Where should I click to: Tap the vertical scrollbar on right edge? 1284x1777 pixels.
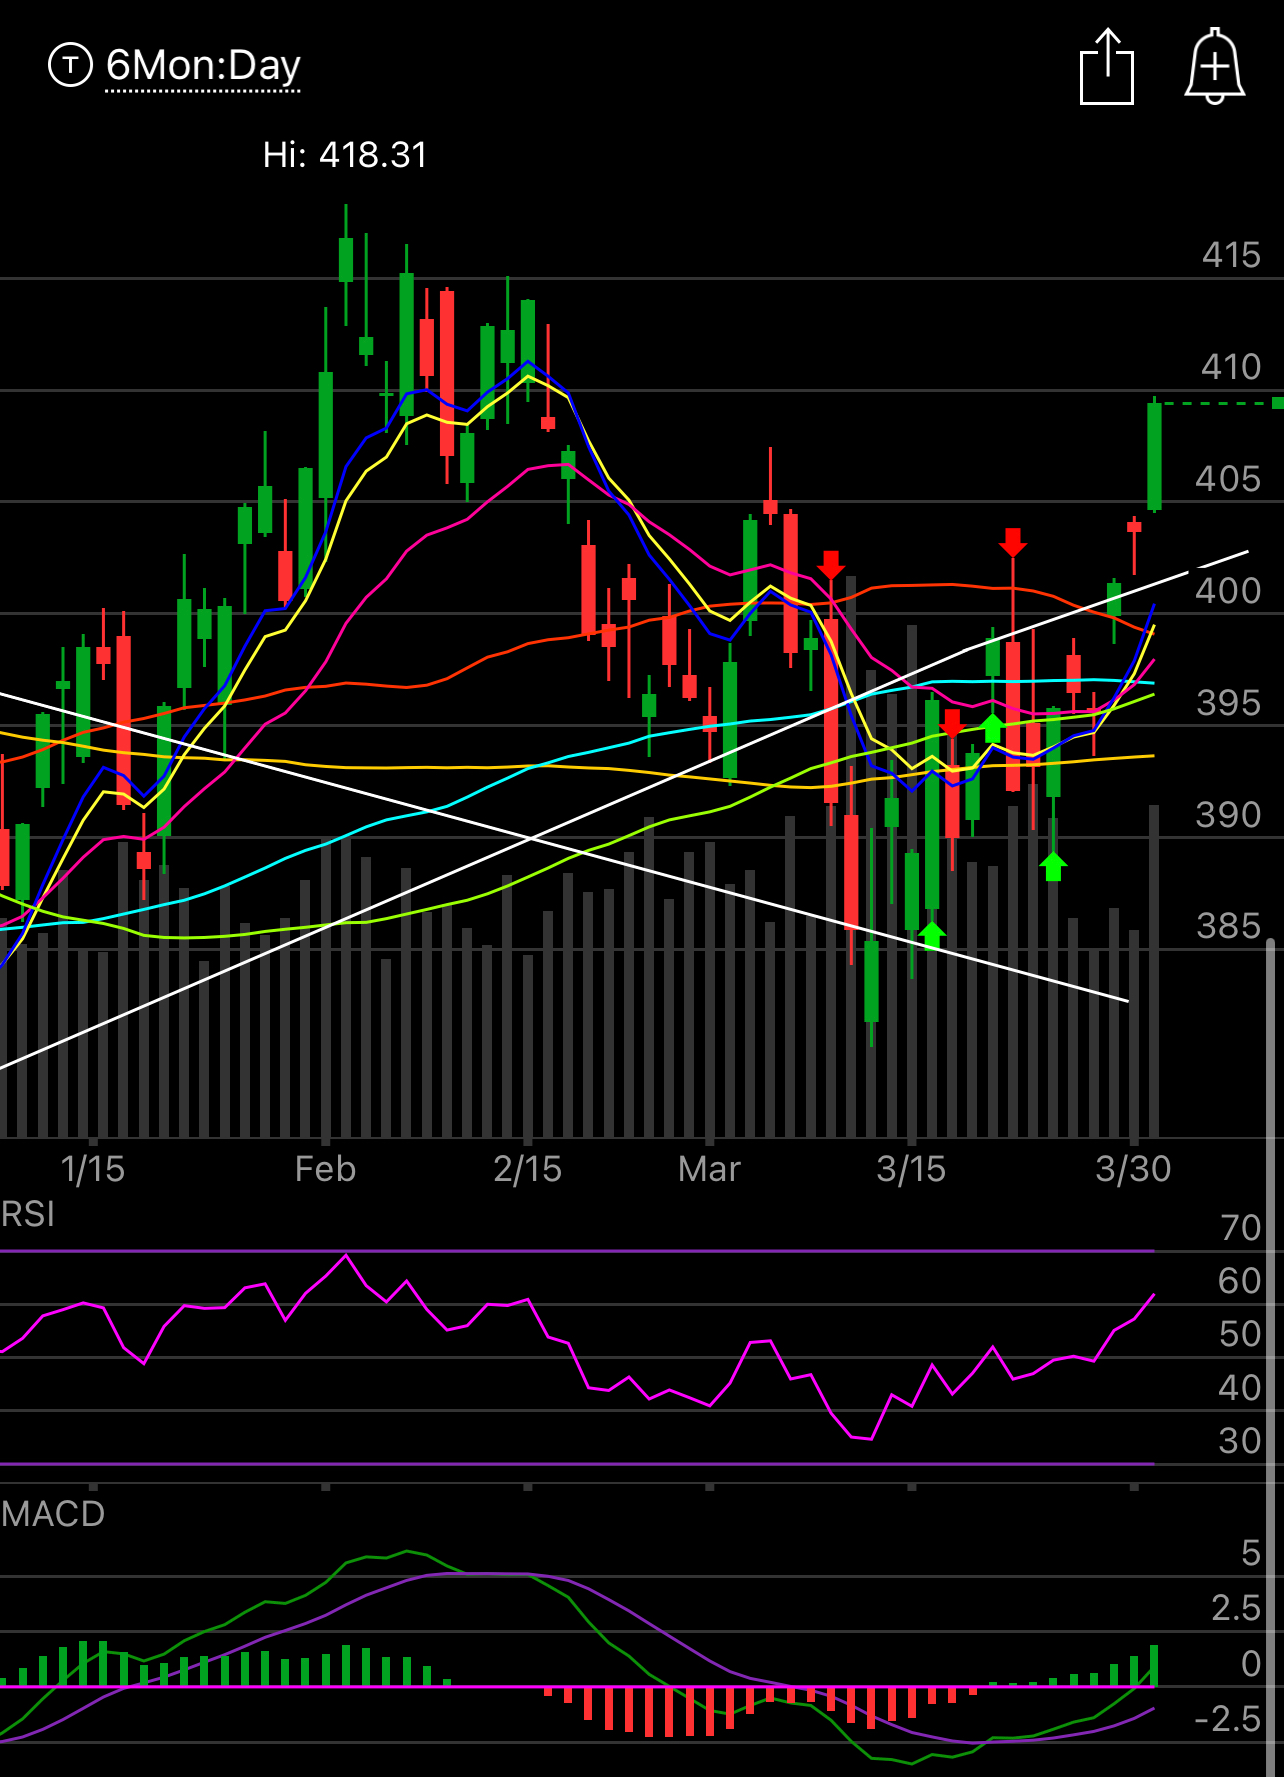[x=1271, y=1357]
